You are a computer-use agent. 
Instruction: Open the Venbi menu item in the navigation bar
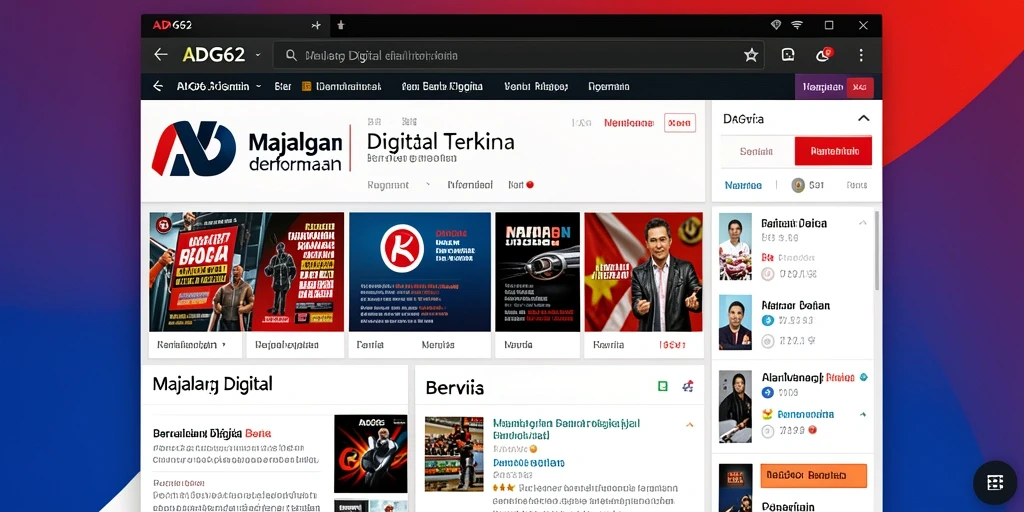coord(536,86)
